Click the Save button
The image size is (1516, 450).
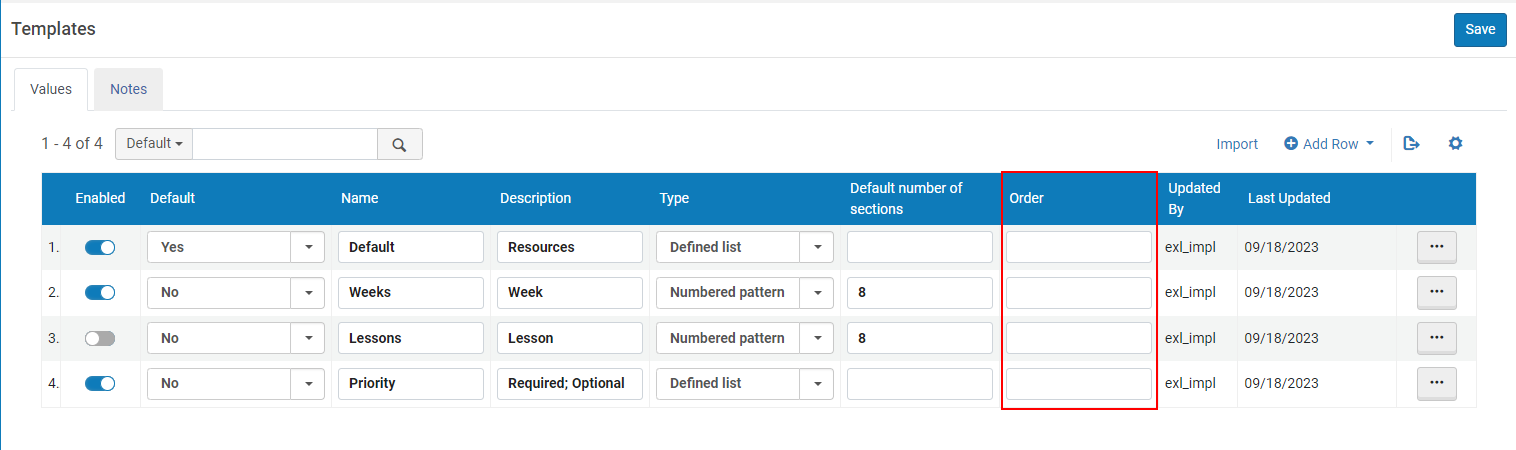coord(1479,30)
